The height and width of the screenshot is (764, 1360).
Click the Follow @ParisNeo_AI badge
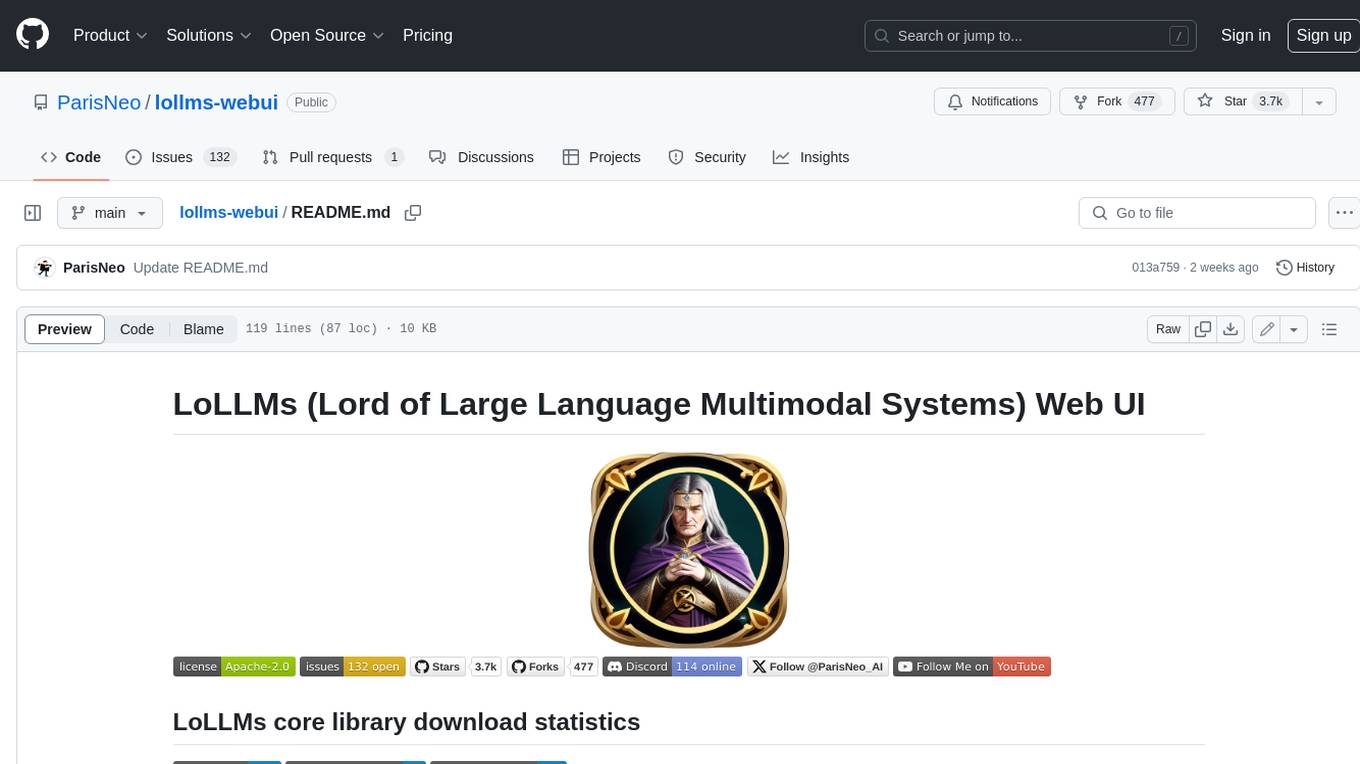(817, 667)
